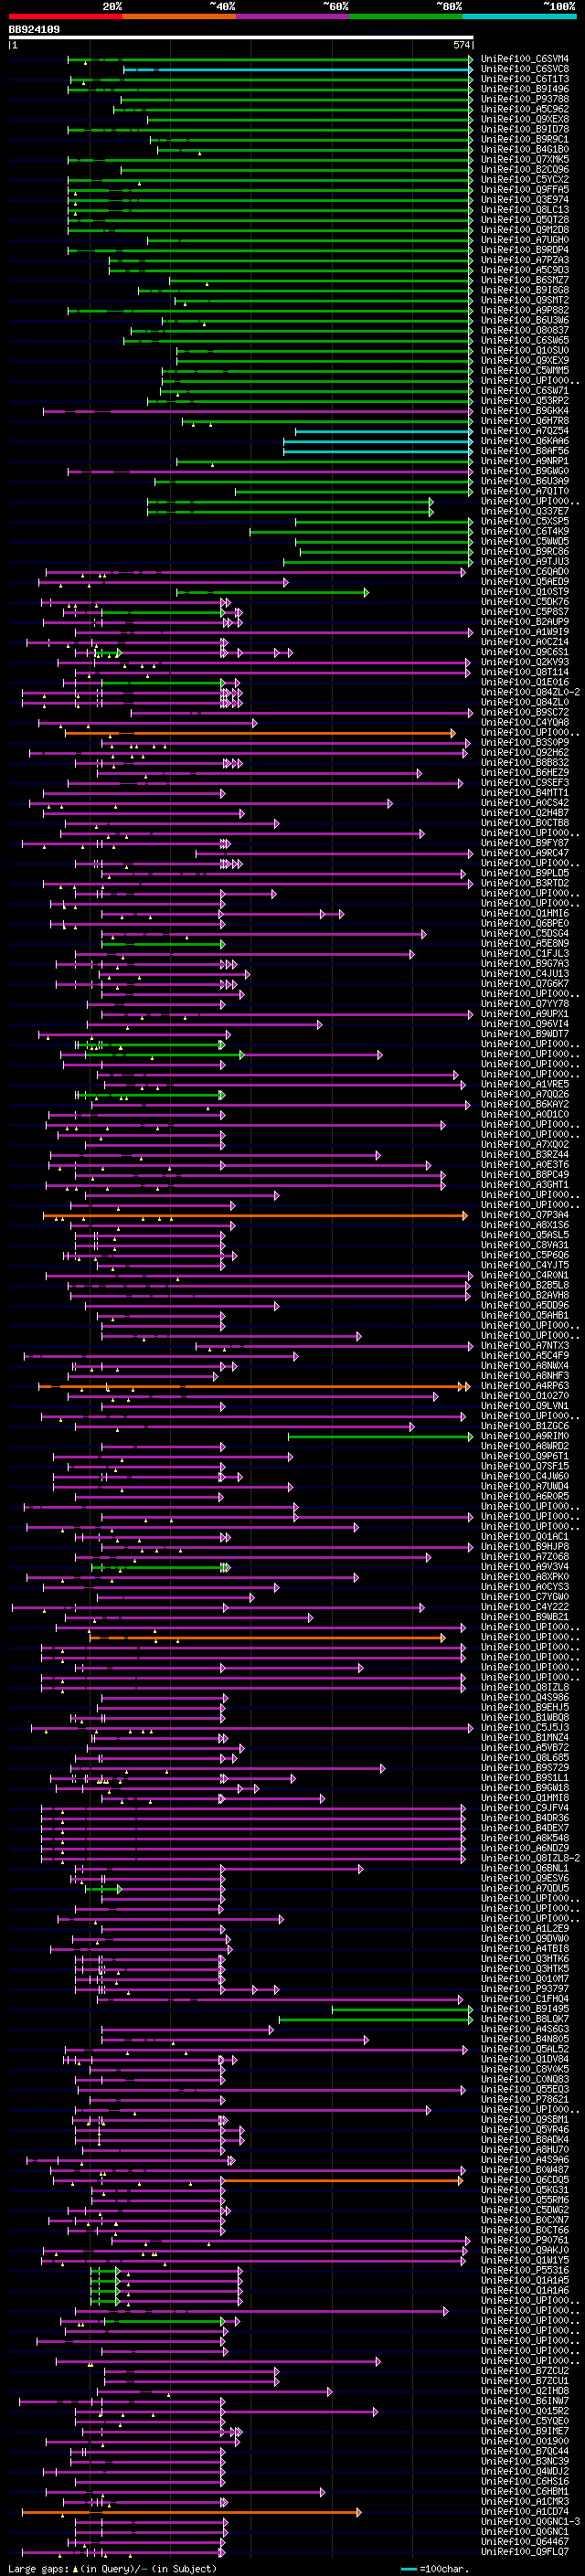This screenshot has width=585, height=2576.
Task: Select the UniRef100_Q0GNC1-3 label
Action: pyautogui.click(x=530, y=2521)
